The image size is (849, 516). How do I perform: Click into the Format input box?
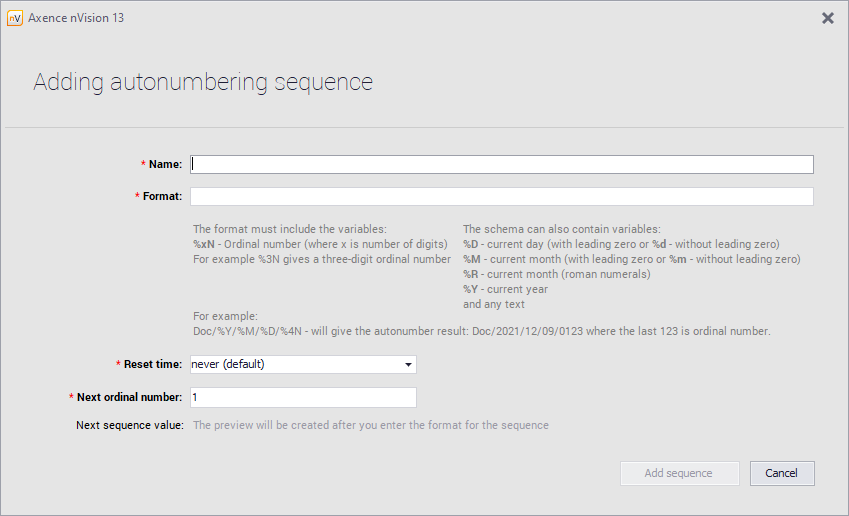[x=502, y=196]
